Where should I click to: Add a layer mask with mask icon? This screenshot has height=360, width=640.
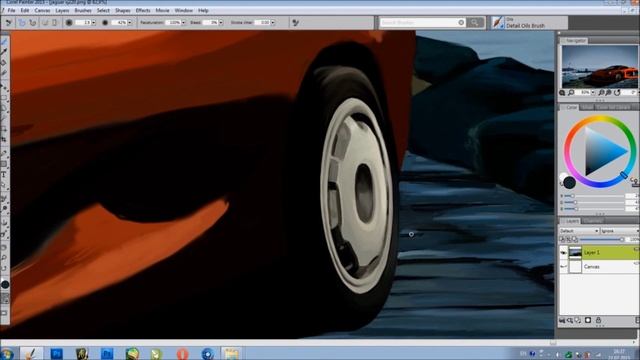588,320
